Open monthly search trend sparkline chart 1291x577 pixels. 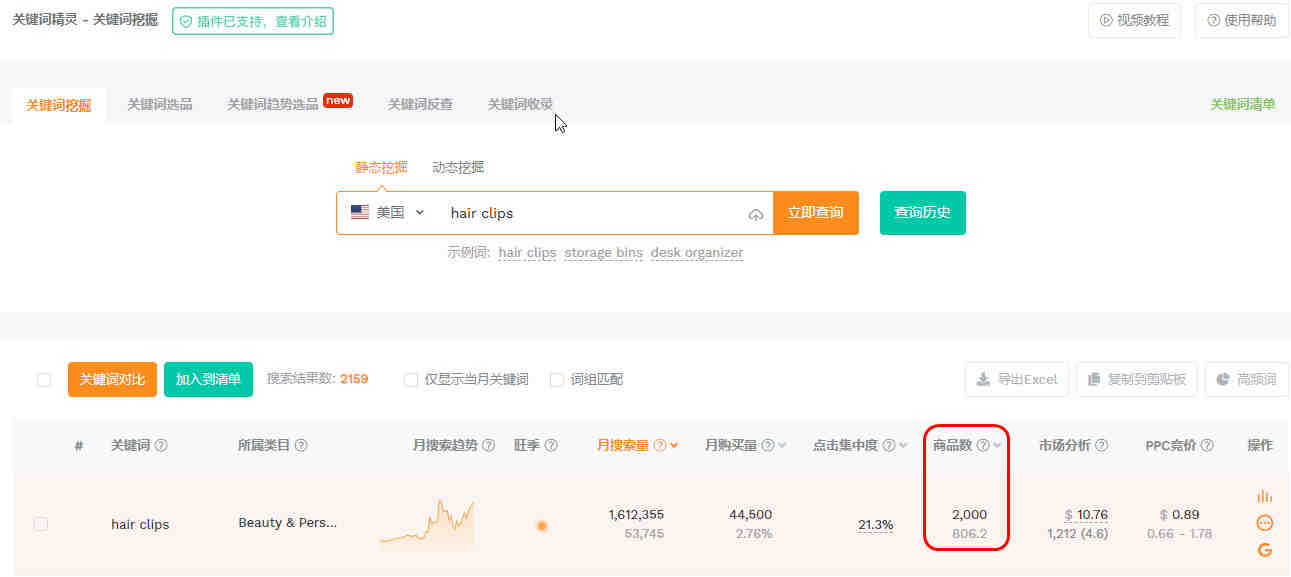[x=427, y=523]
